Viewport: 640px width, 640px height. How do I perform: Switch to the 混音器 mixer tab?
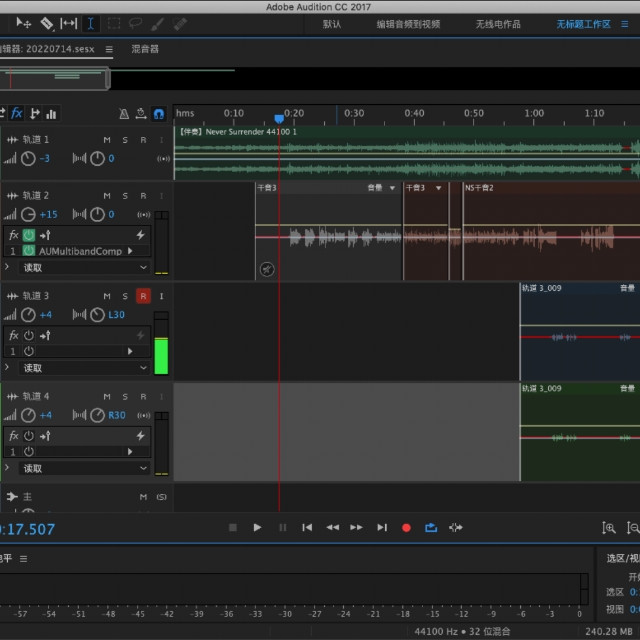(x=145, y=48)
